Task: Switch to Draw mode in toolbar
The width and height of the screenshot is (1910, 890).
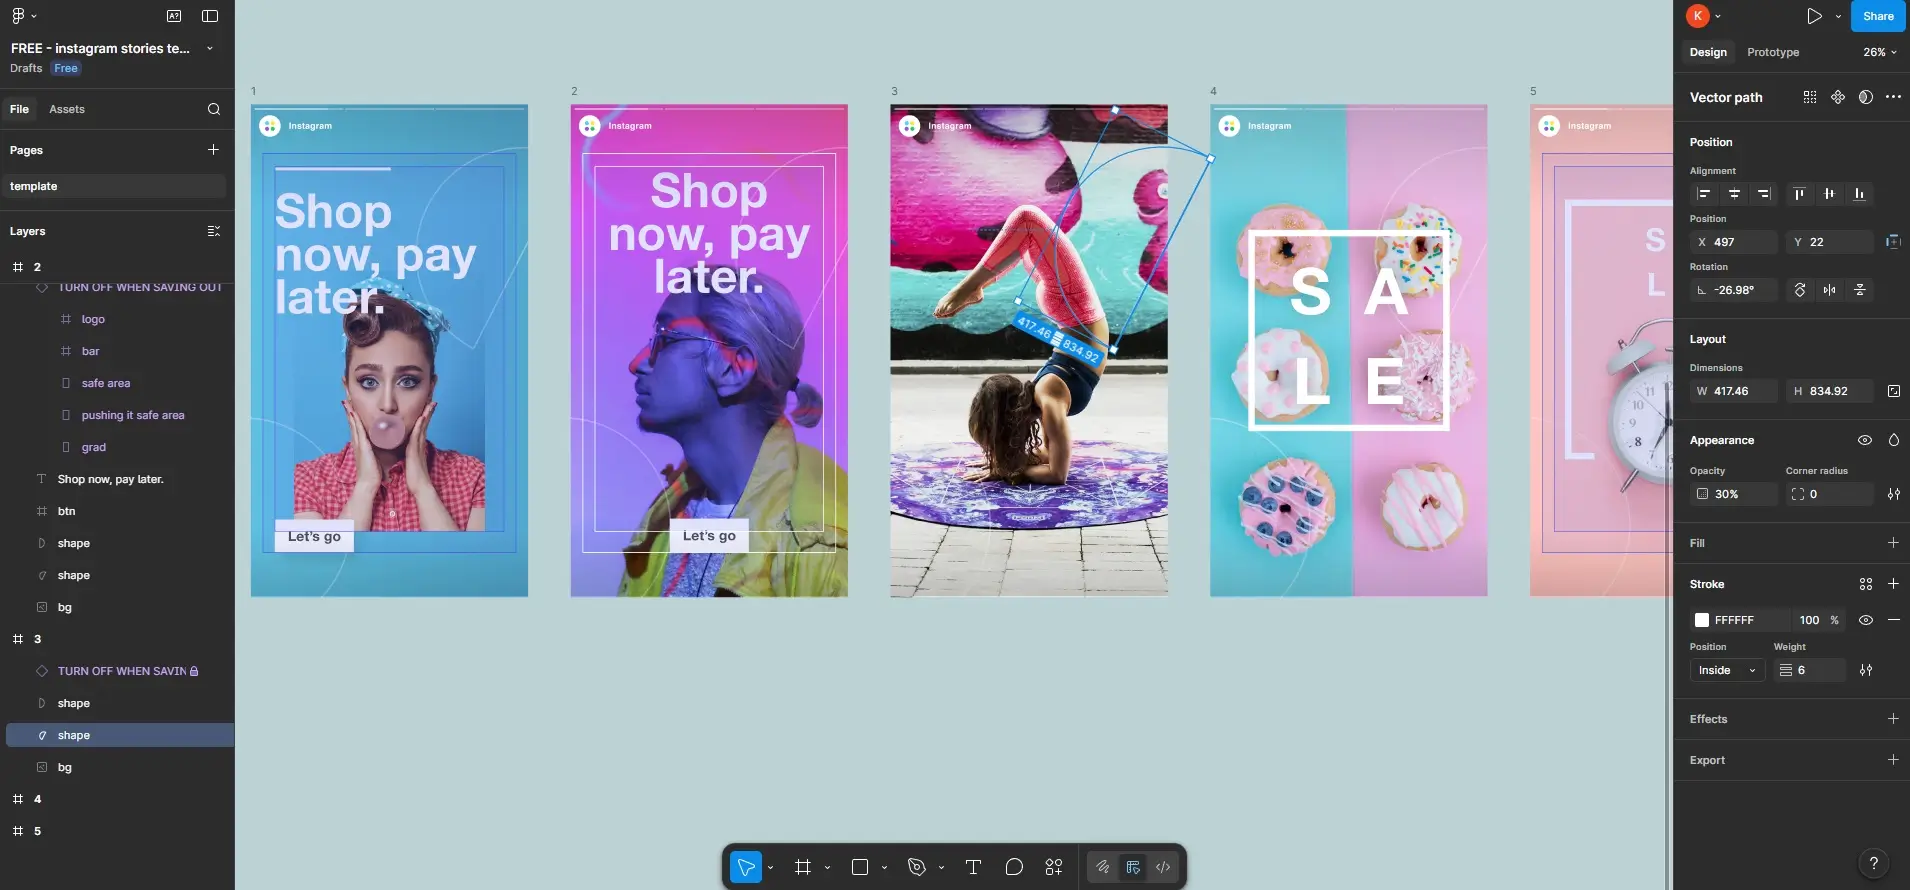Action: (x=1103, y=867)
